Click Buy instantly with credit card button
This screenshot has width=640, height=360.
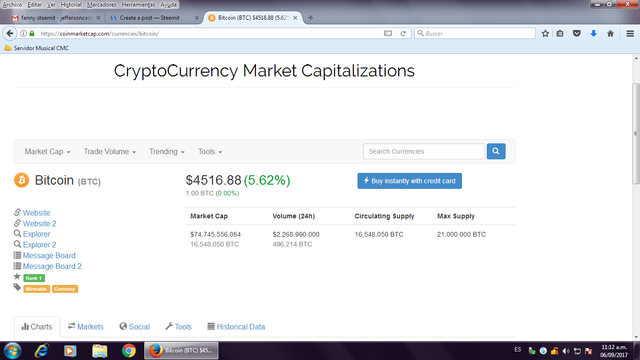pyautogui.click(x=409, y=181)
